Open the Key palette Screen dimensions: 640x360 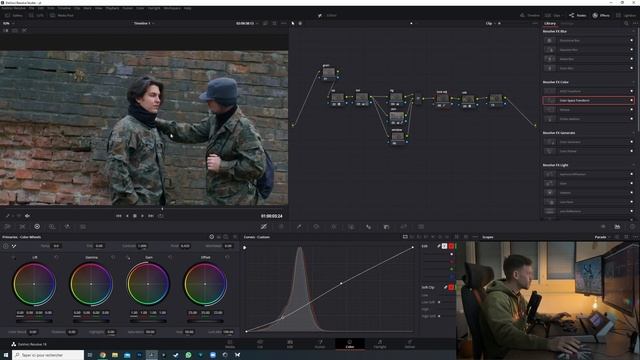coord(386,227)
